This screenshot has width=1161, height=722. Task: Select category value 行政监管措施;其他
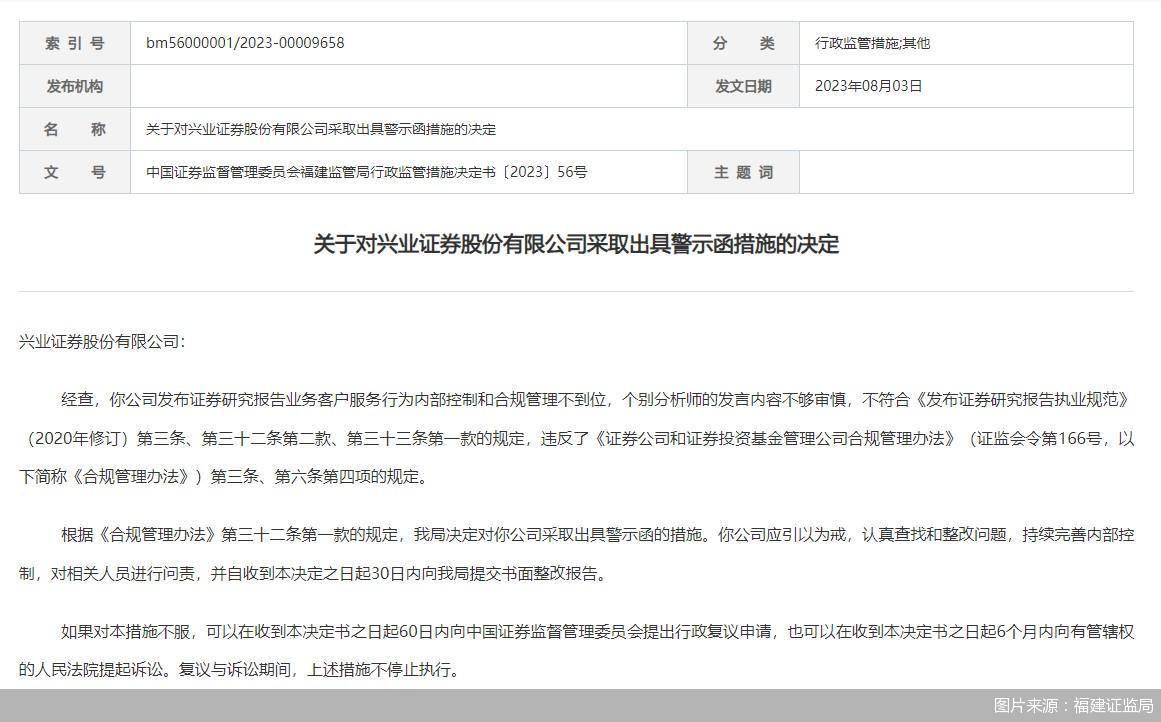tap(872, 43)
